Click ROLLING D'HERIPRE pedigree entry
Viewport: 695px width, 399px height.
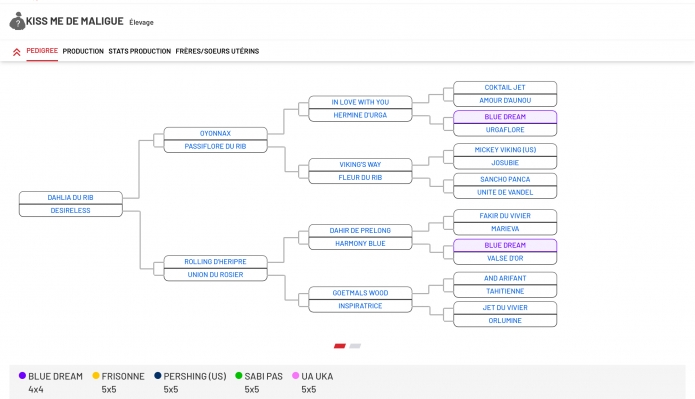[215, 262]
